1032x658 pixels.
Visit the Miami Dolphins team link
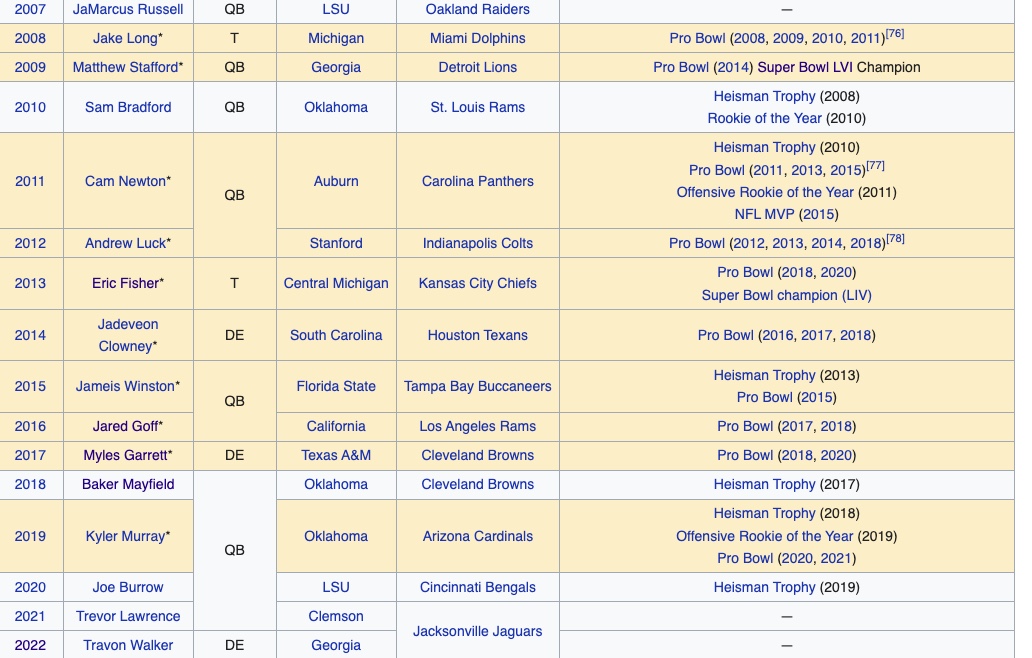coord(477,38)
